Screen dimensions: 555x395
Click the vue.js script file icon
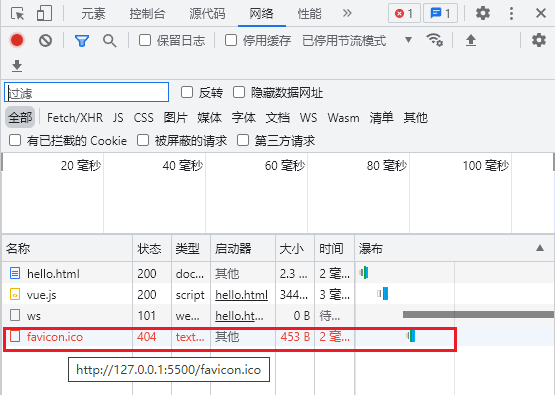coord(15,294)
